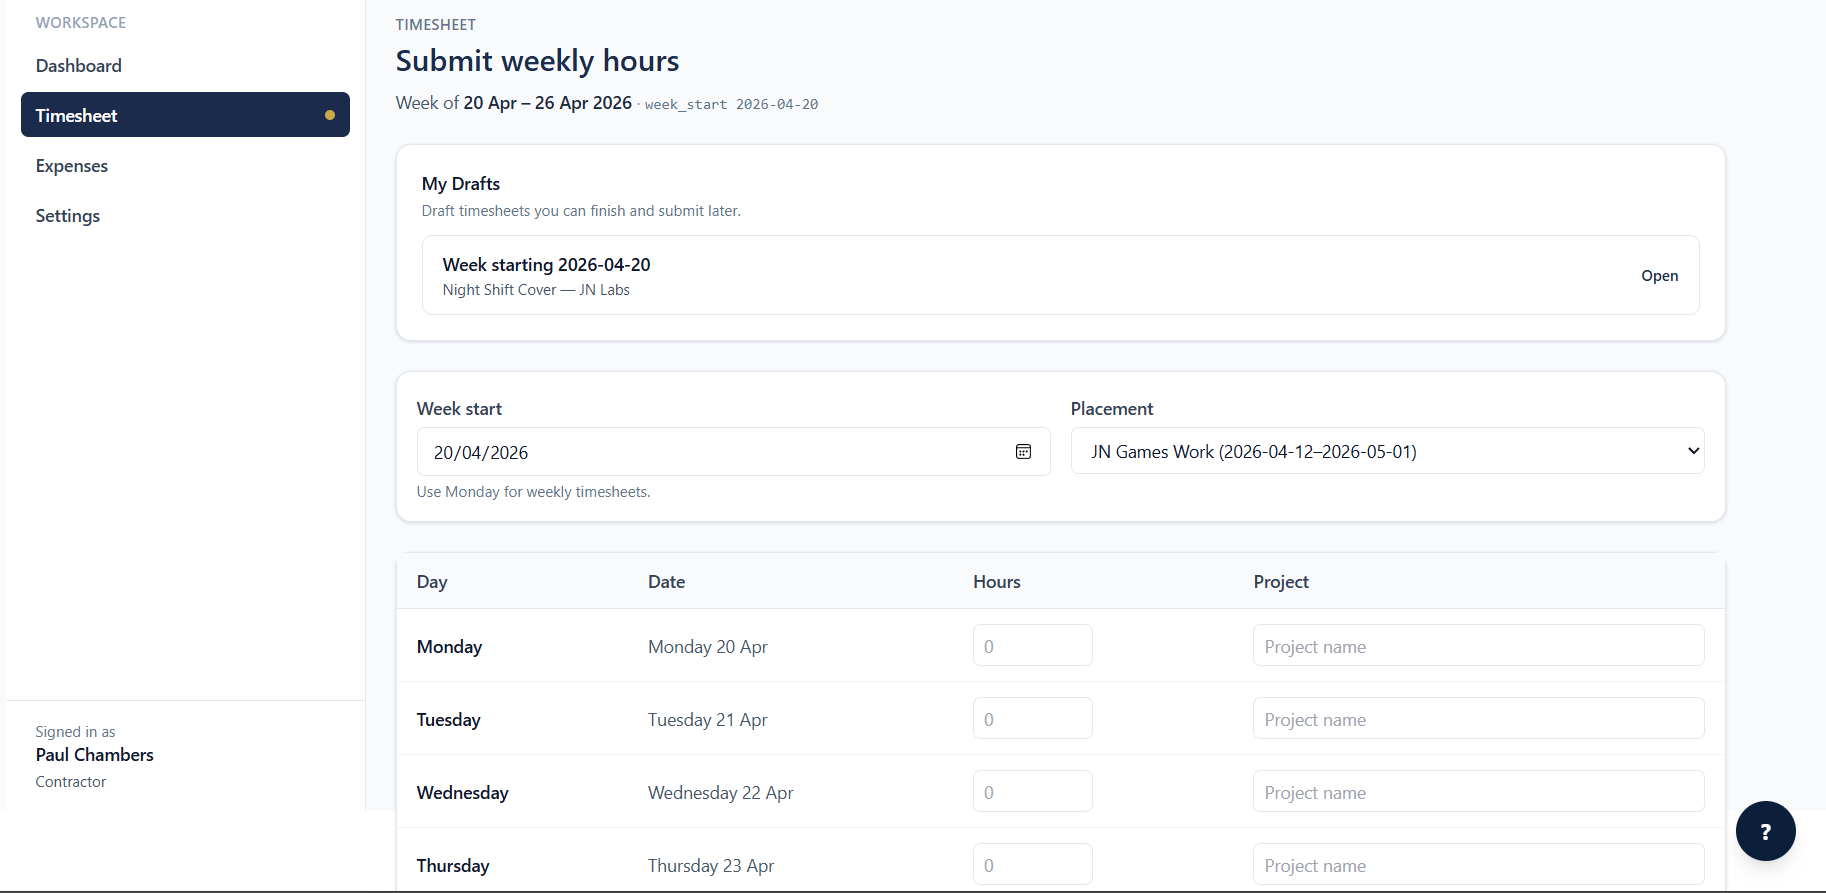Click the 'My Drafts' section title

(461, 184)
